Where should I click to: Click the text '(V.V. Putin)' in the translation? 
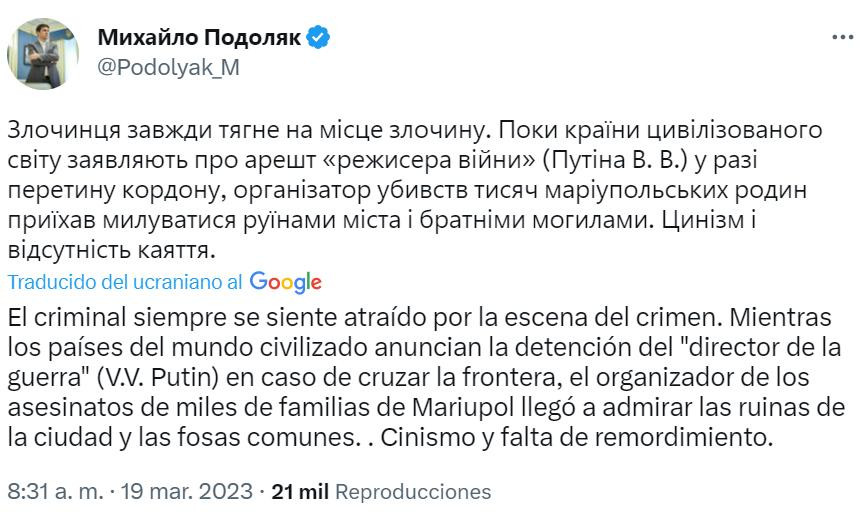(158, 378)
